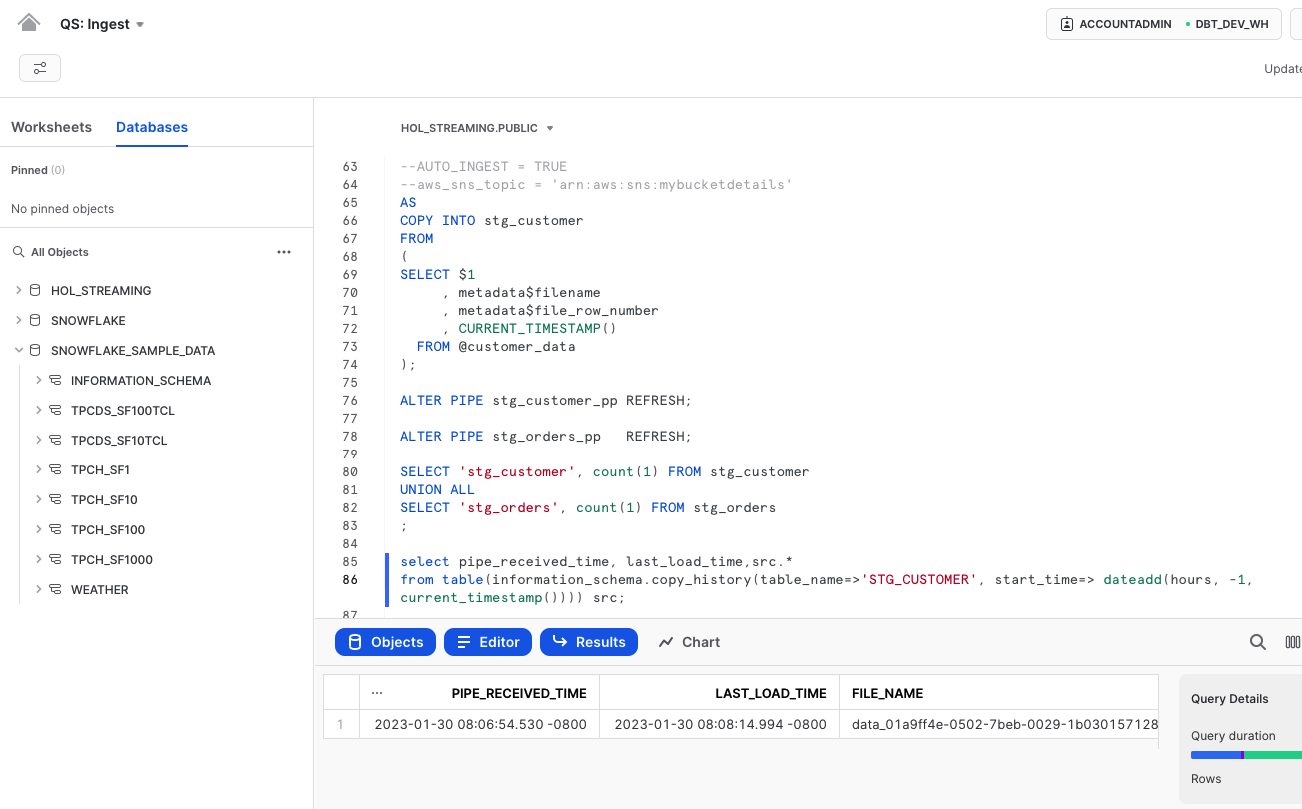Click the columns view icon in results
The width and height of the screenshot is (1302, 809).
[x=1292, y=642]
